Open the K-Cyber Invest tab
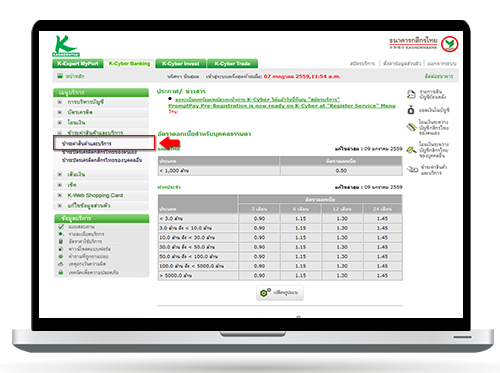The height and width of the screenshot is (373, 500). (180, 63)
